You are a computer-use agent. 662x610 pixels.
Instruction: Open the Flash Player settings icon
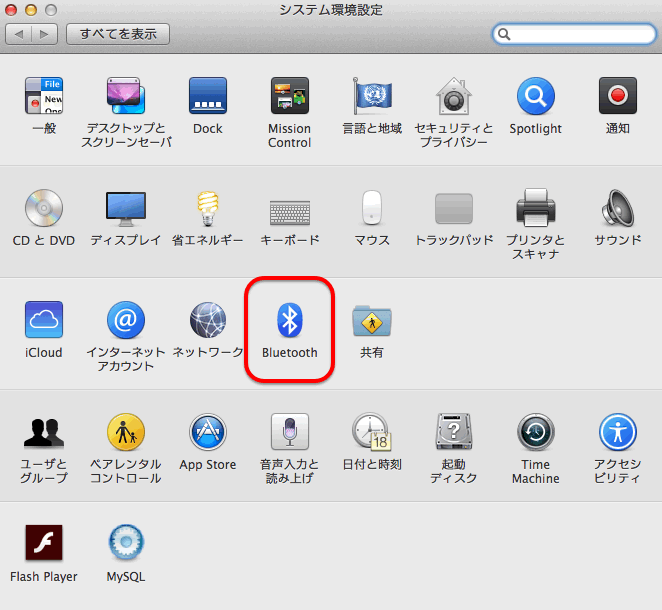[44, 545]
